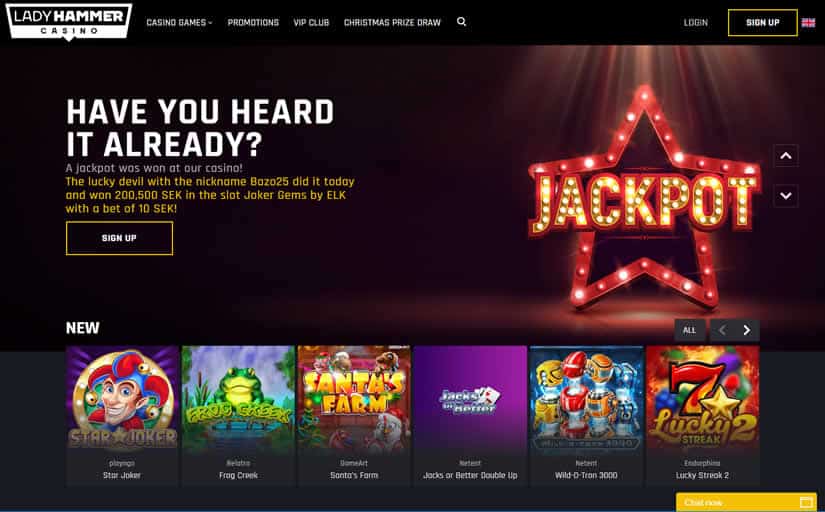This screenshot has height=512, width=825.
Task: Go to previous new games with left arrow
Action: tap(722, 330)
